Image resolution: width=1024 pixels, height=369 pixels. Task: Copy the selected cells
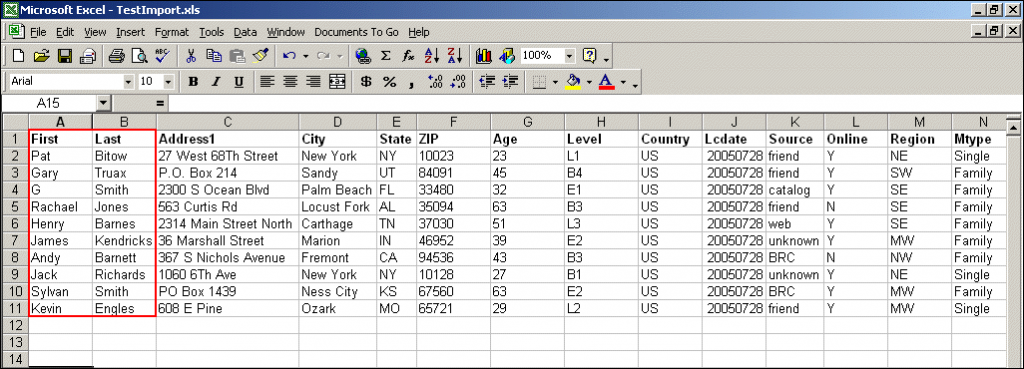tap(214, 56)
